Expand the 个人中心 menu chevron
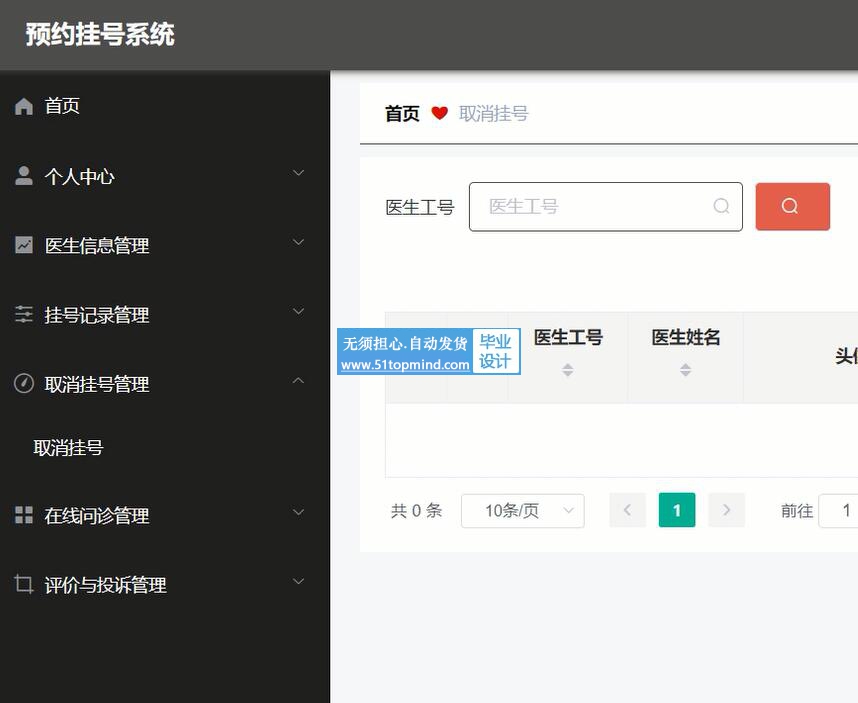 (298, 173)
